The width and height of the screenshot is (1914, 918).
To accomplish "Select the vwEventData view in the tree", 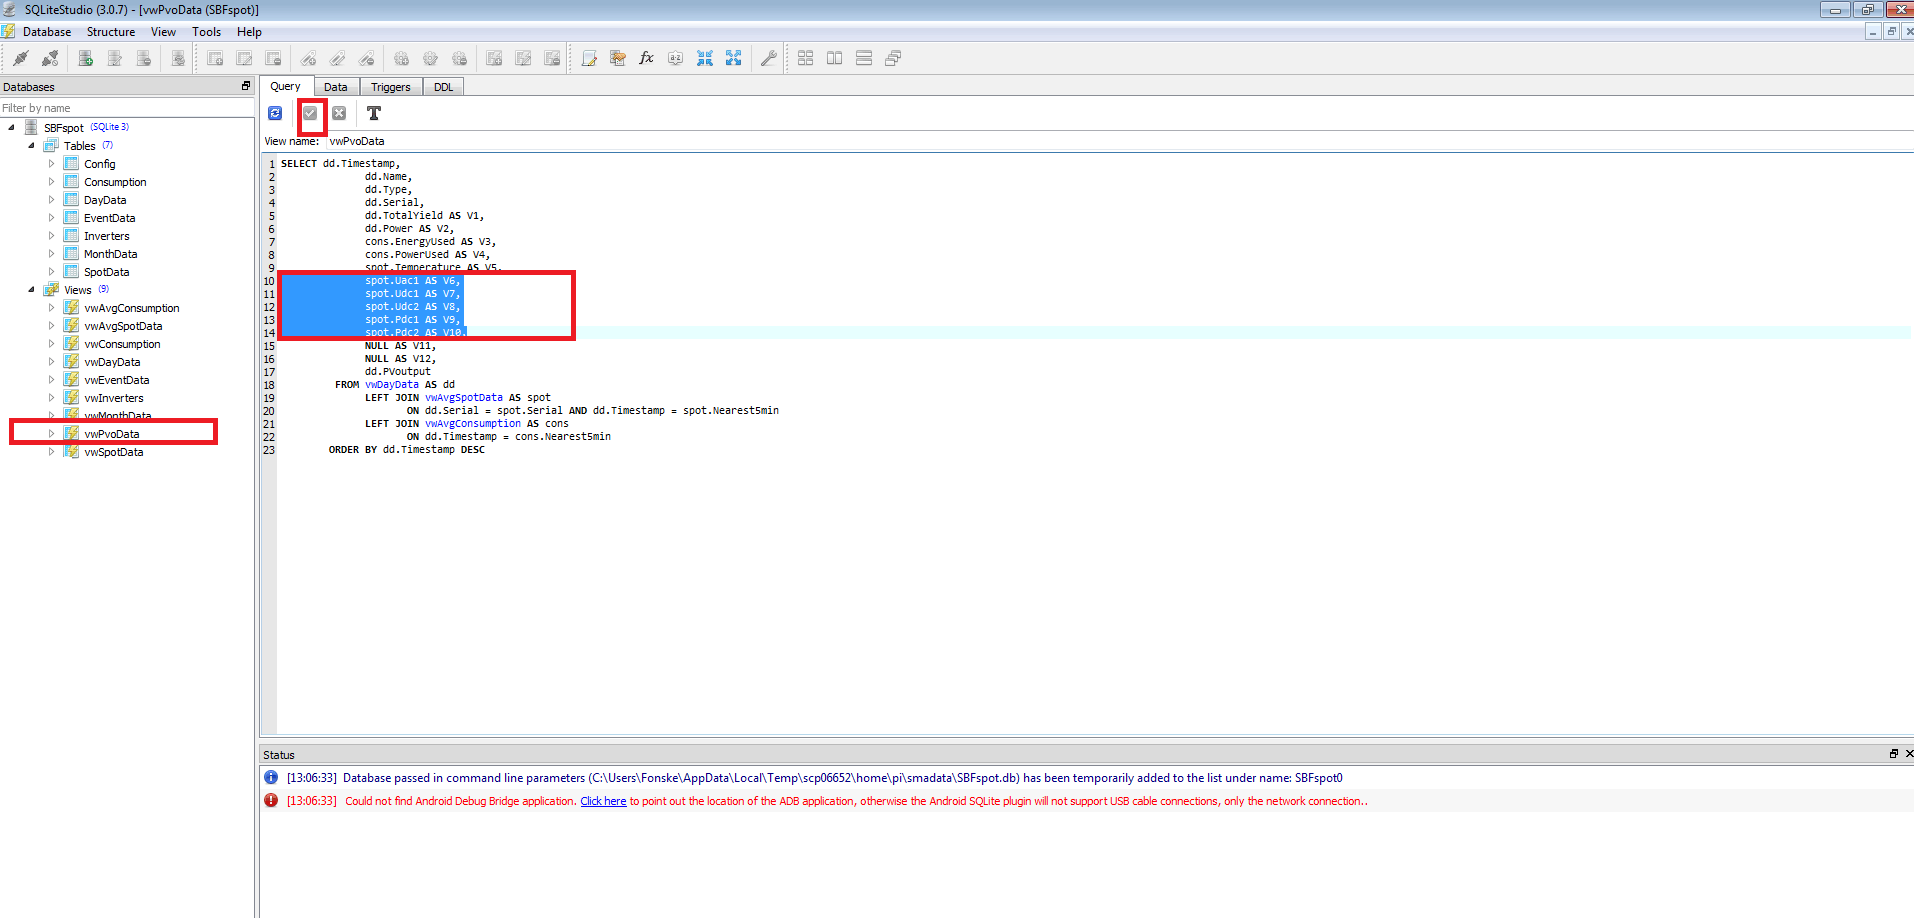I will pyautogui.click(x=117, y=380).
